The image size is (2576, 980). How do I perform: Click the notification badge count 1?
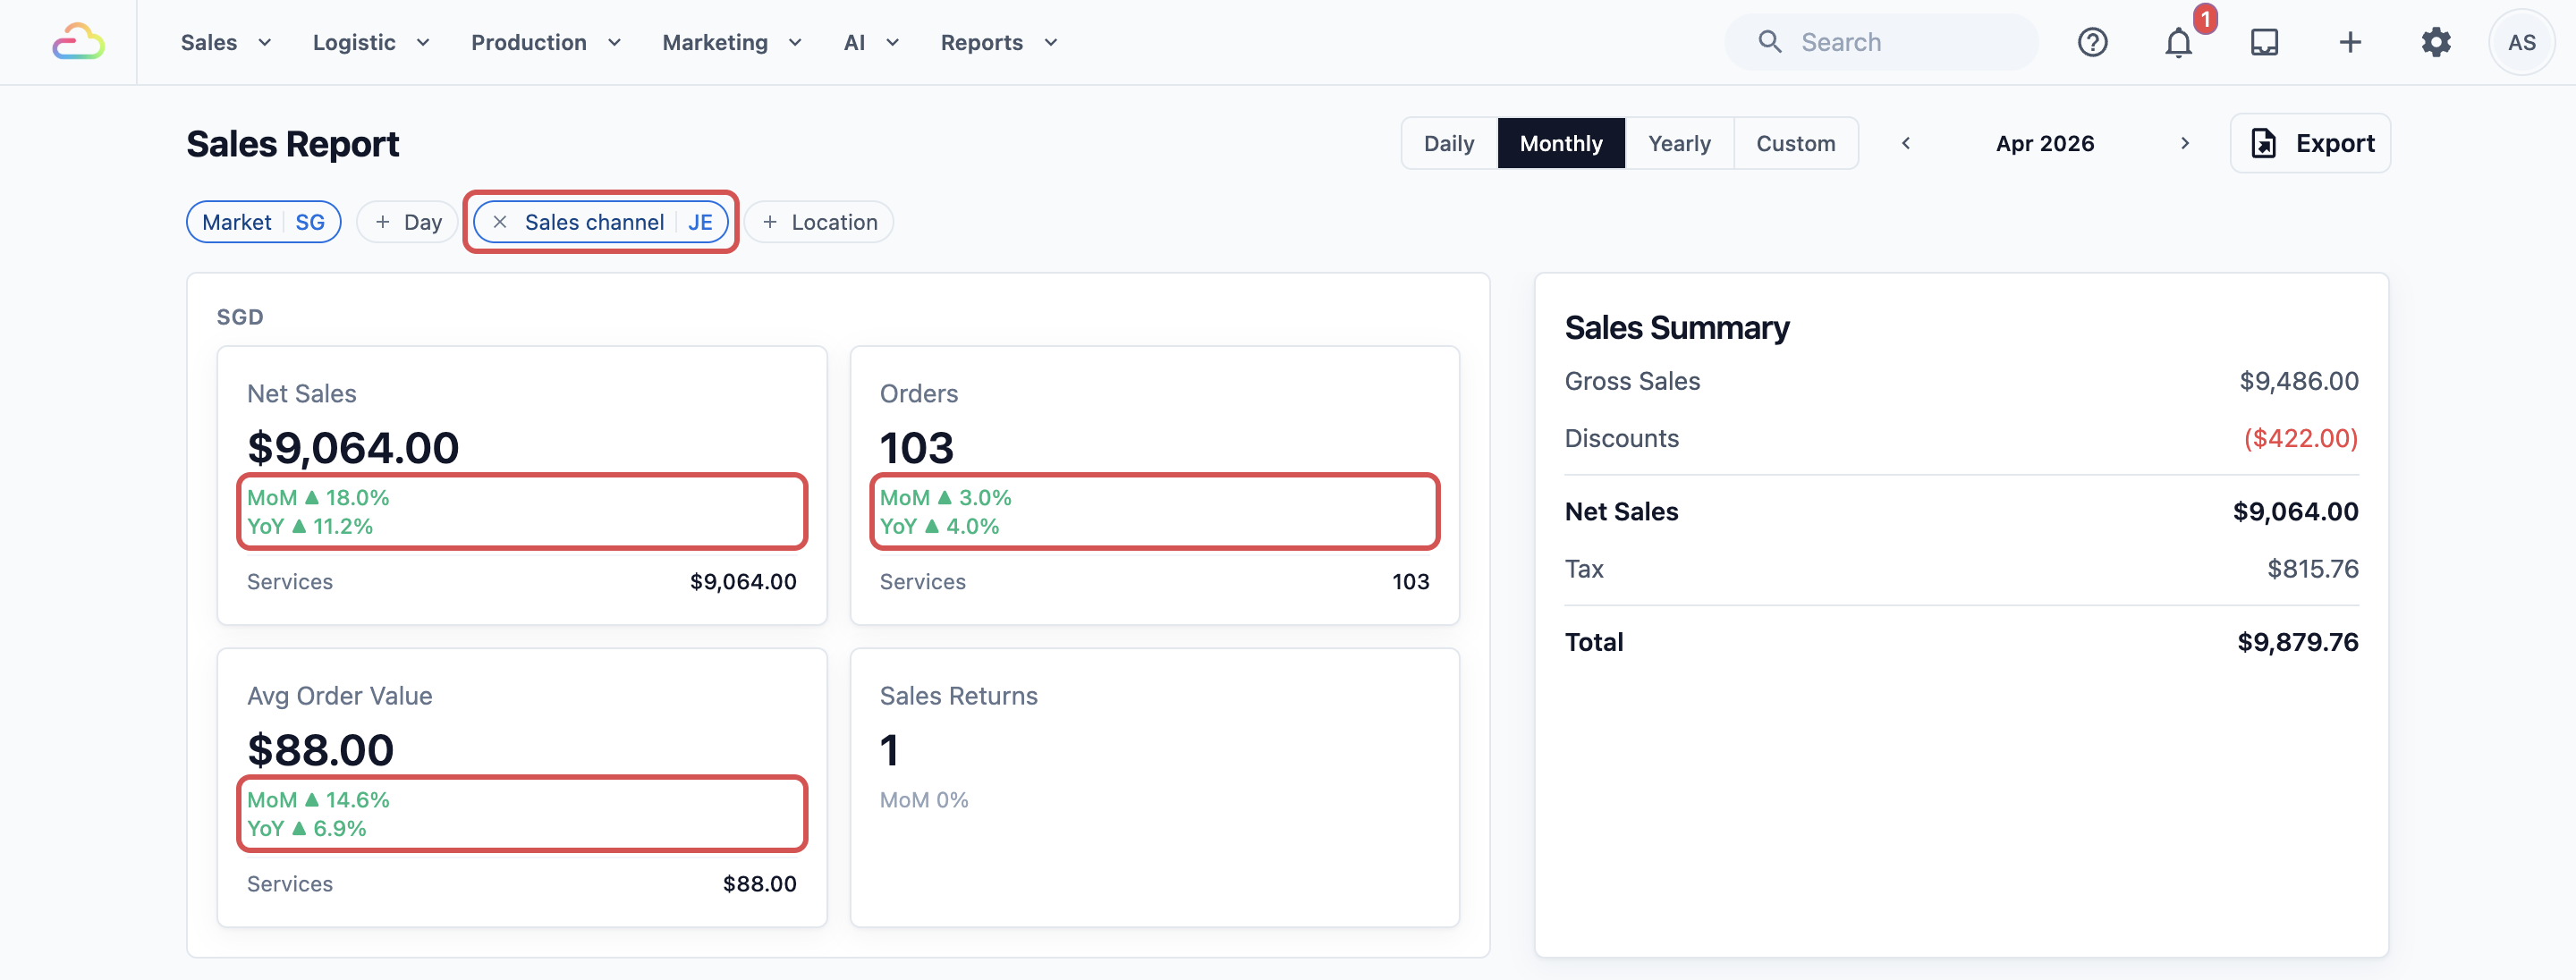point(2204,19)
